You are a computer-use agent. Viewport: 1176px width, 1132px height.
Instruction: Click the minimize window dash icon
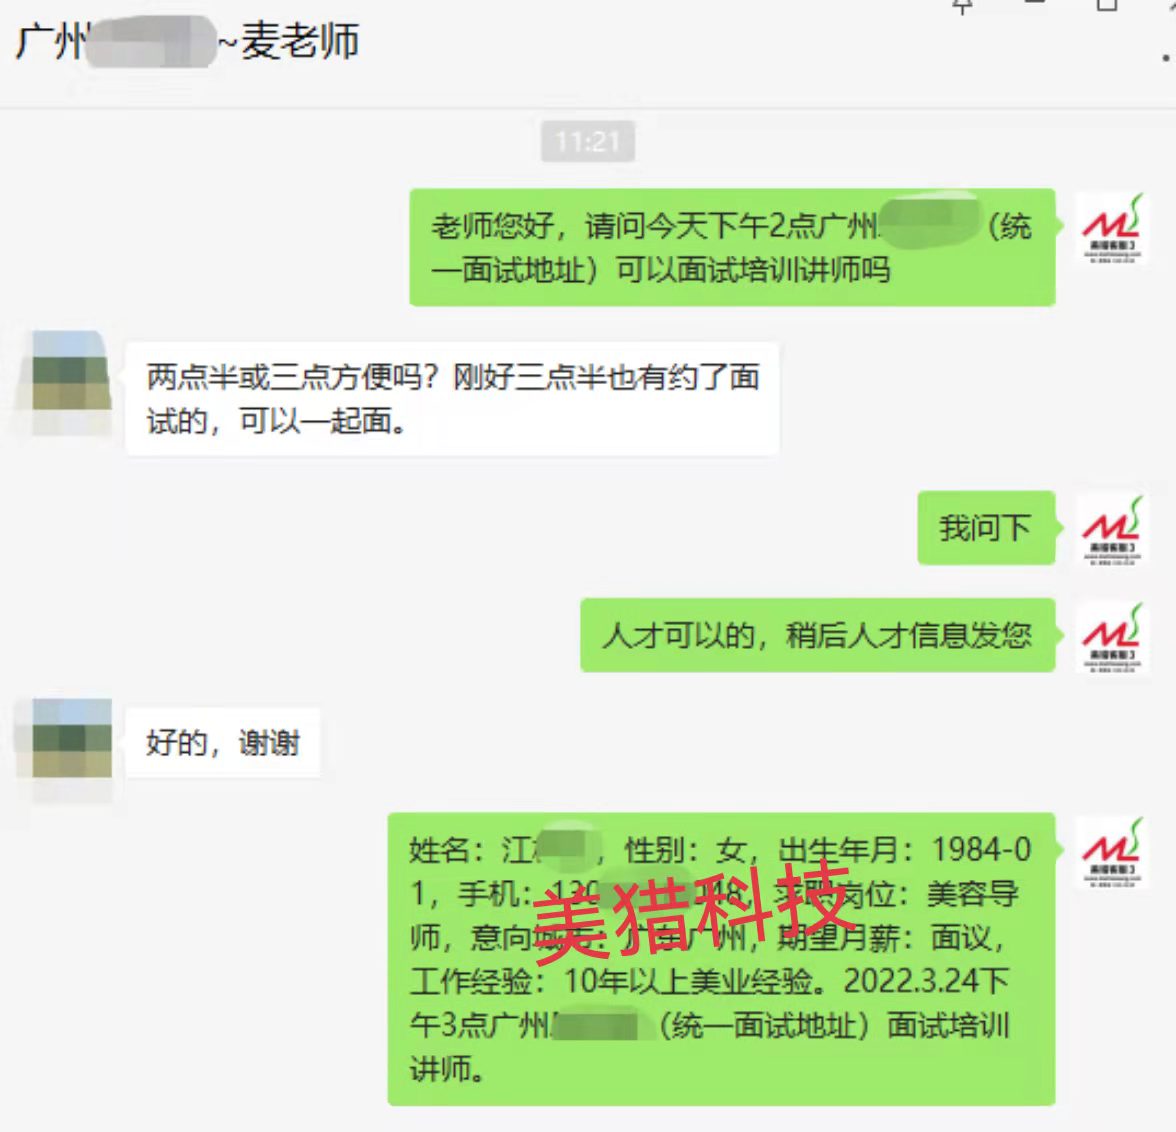(1035, 3)
